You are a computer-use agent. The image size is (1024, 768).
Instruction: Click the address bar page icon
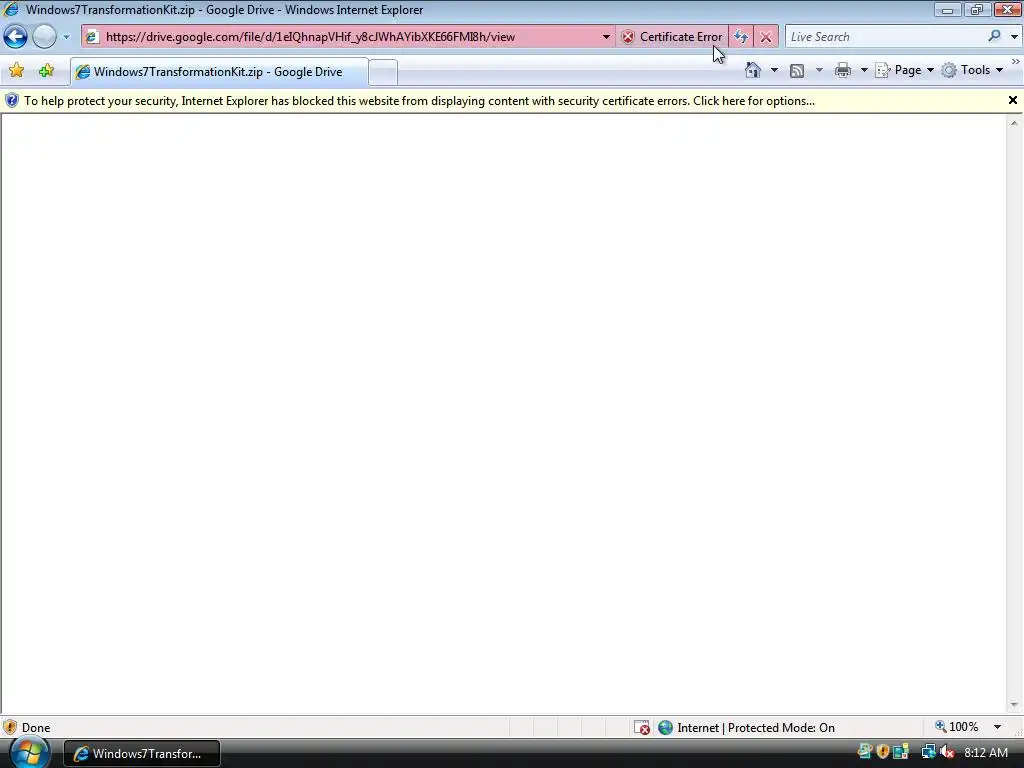[92, 37]
